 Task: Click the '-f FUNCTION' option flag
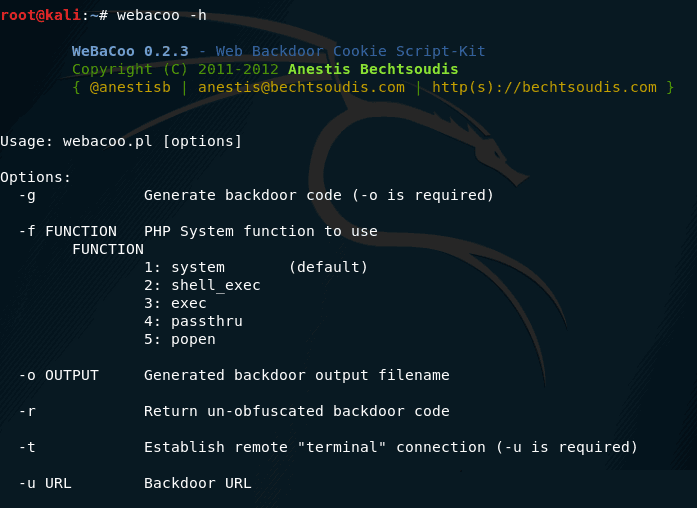(x=68, y=232)
